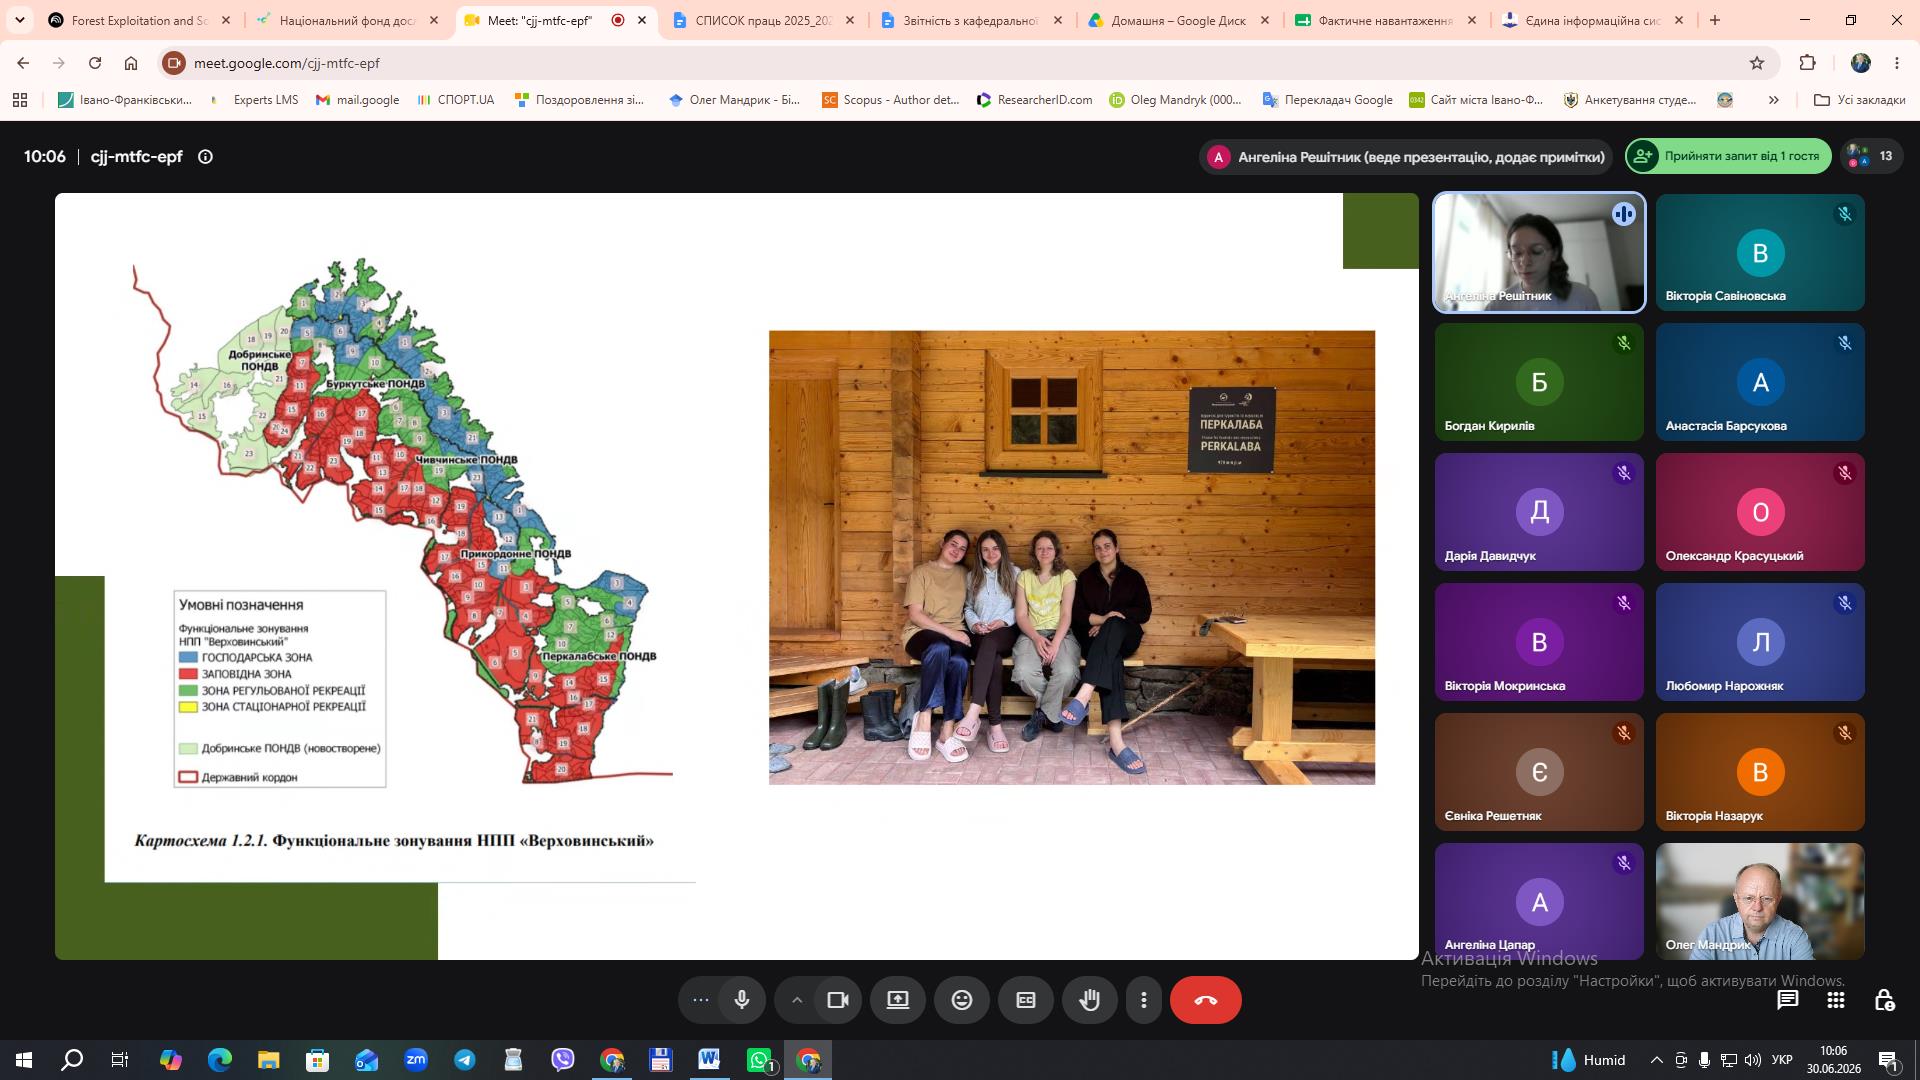Image resolution: width=1920 pixels, height=1080 pixels.
Task: Toggle closed captions button
Action: 1025,1000
